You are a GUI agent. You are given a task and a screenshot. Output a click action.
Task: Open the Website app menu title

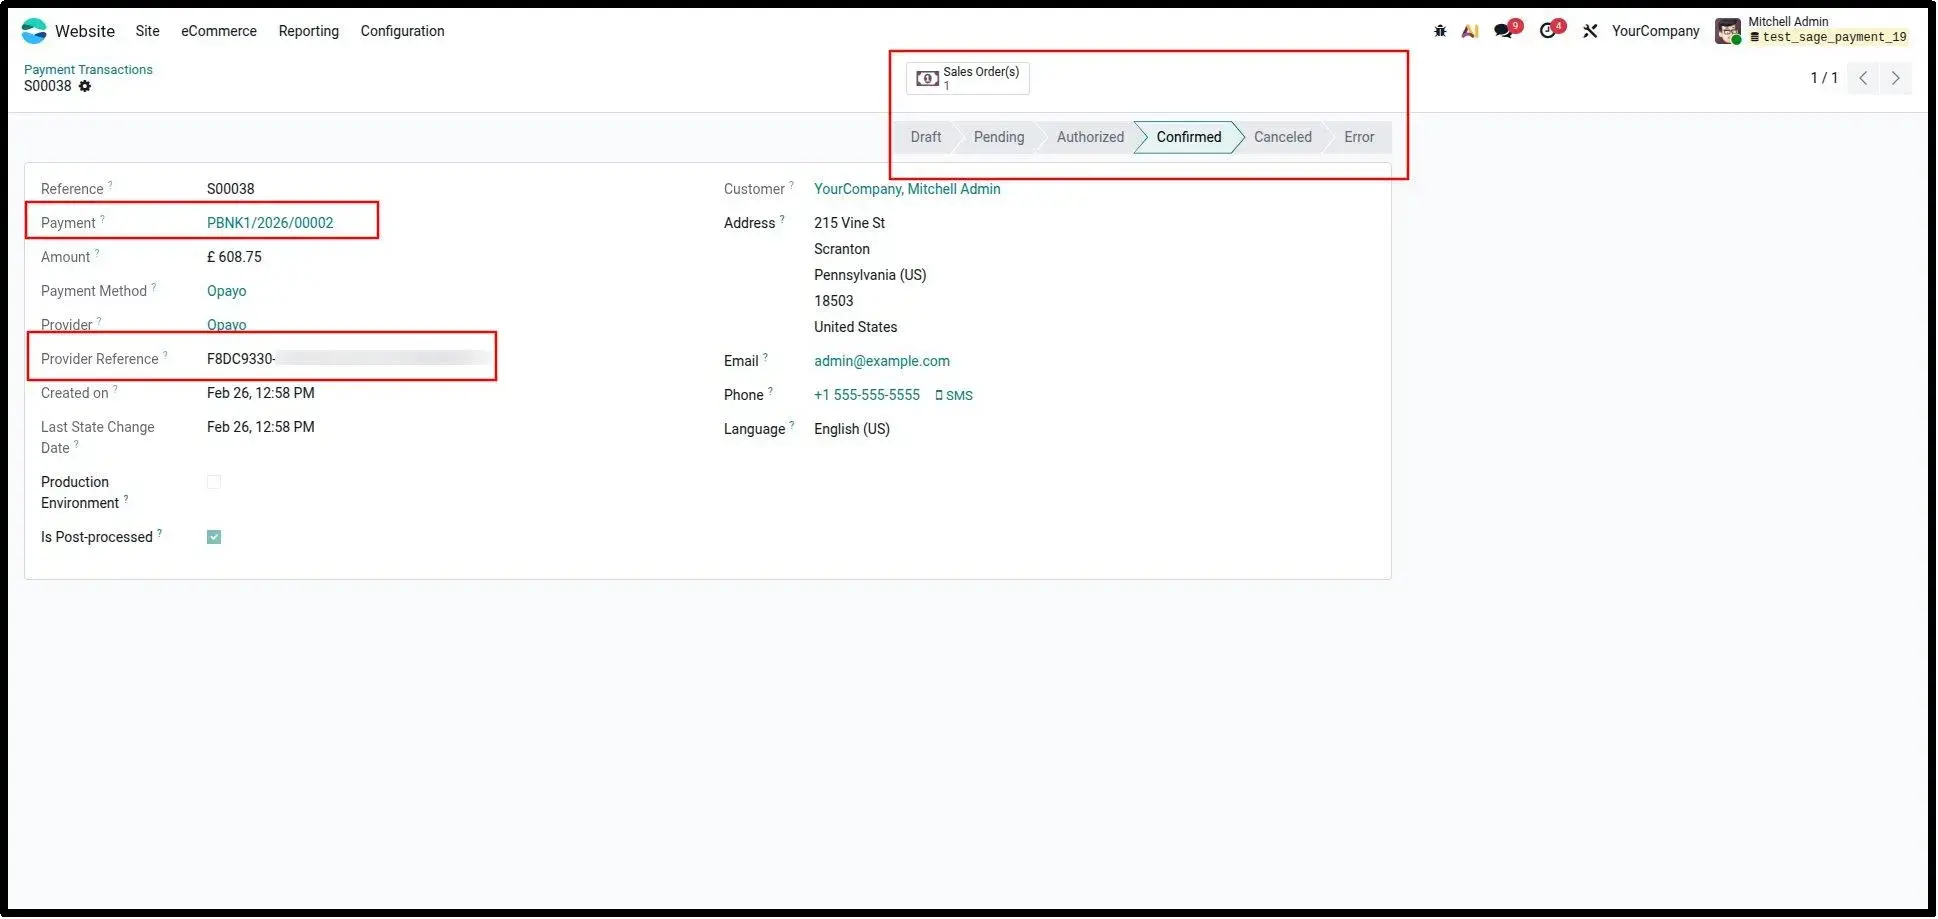click(x=85, y=31)
